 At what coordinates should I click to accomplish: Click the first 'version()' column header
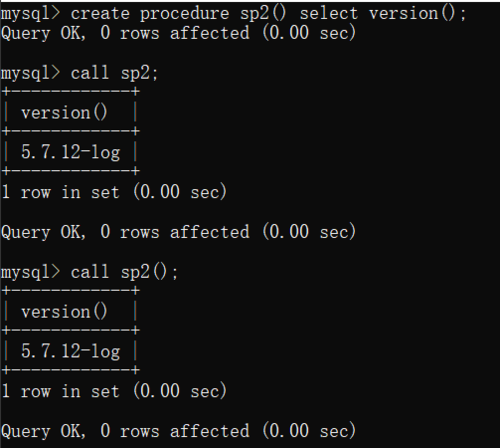click(x=64, y=112)
